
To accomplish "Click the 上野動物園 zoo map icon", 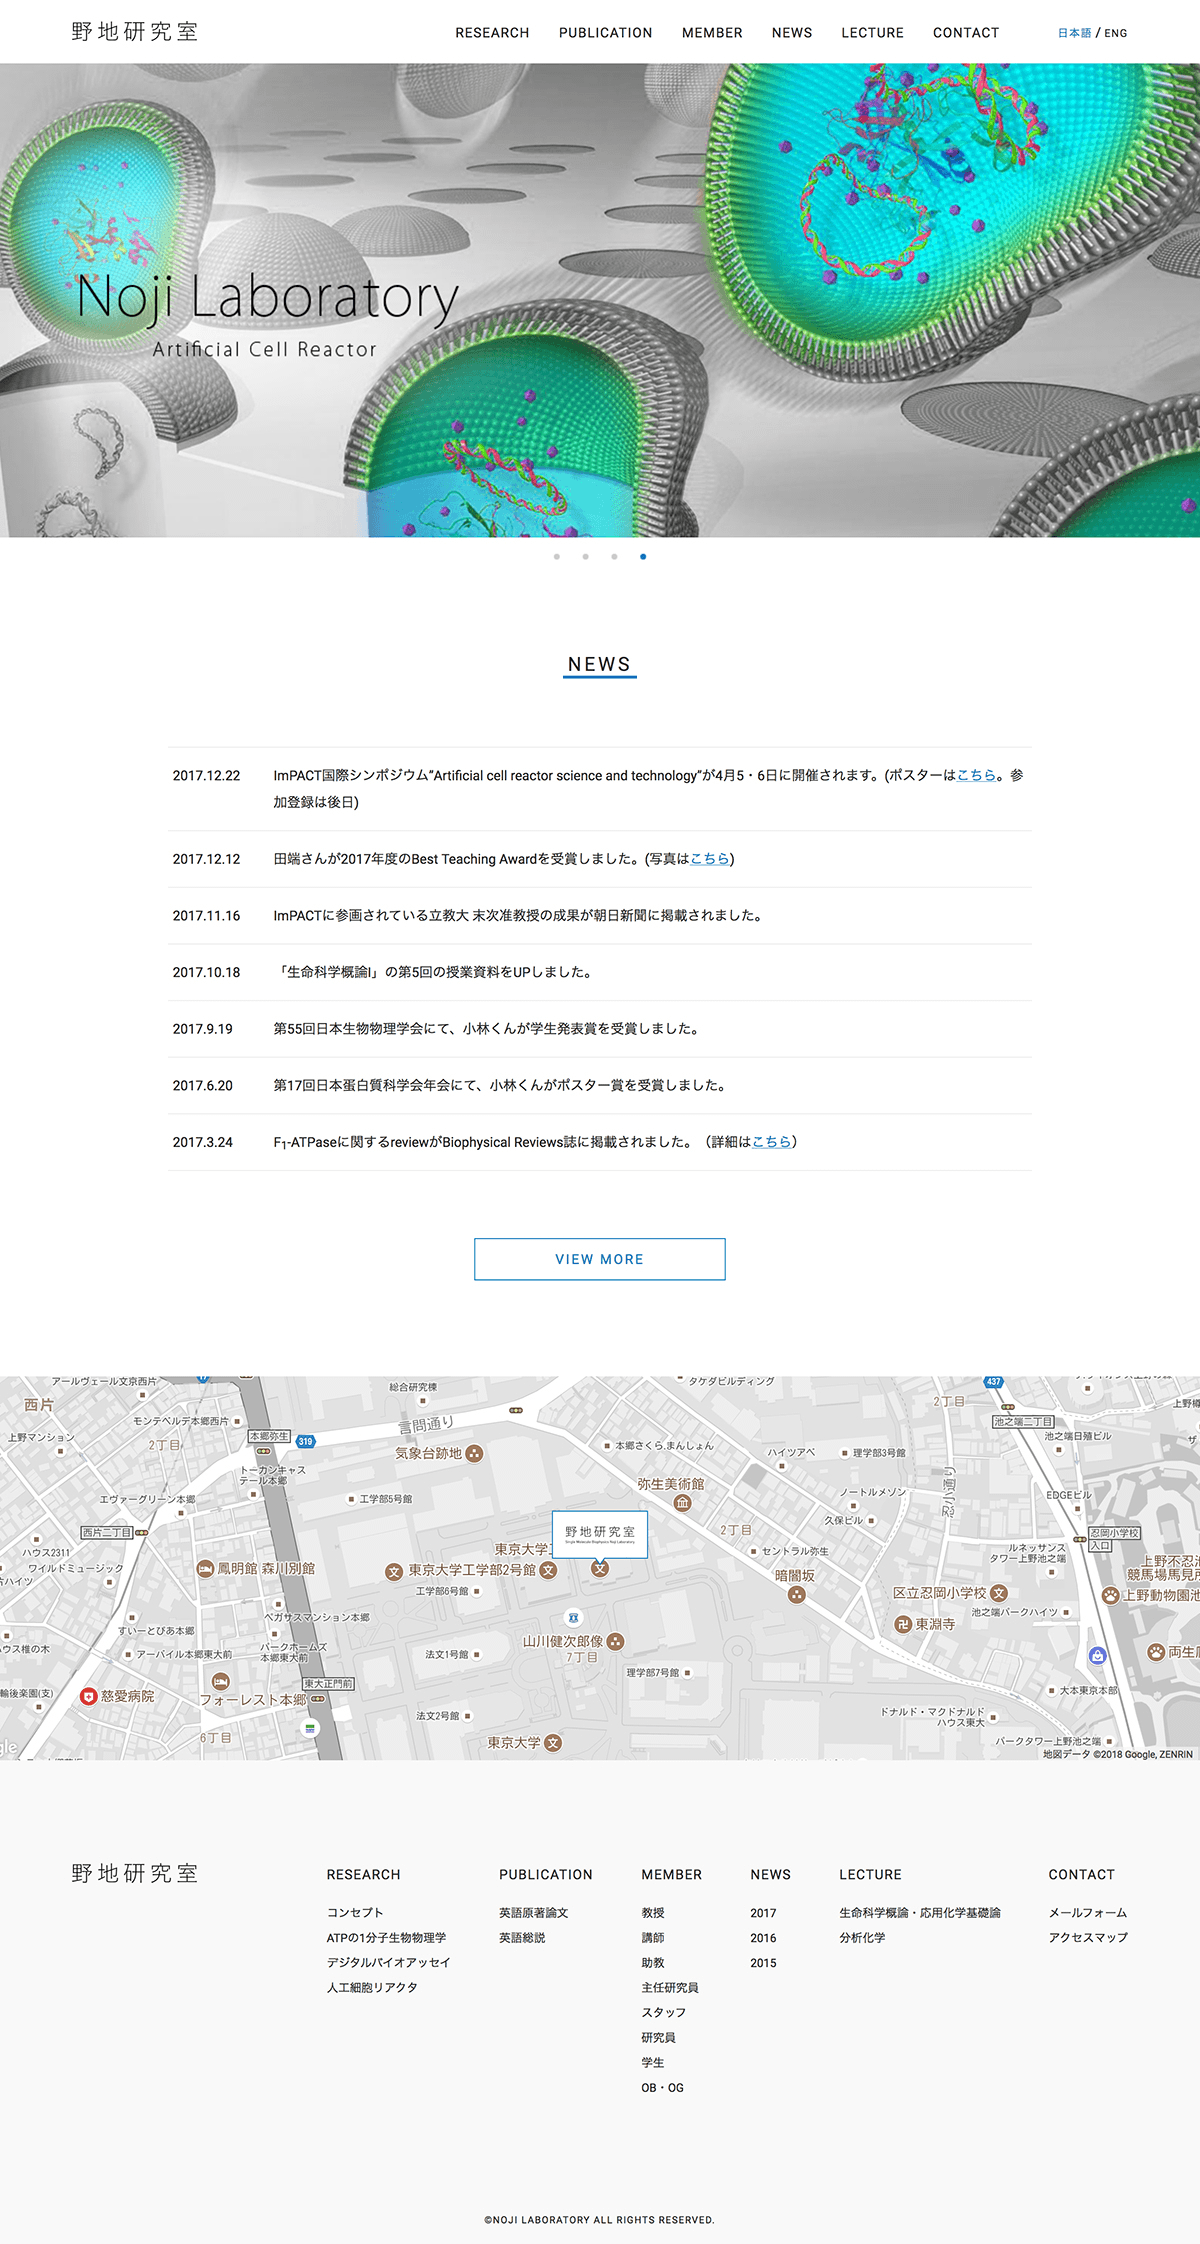I will pyautogui.click(x=1110, y=1595).
